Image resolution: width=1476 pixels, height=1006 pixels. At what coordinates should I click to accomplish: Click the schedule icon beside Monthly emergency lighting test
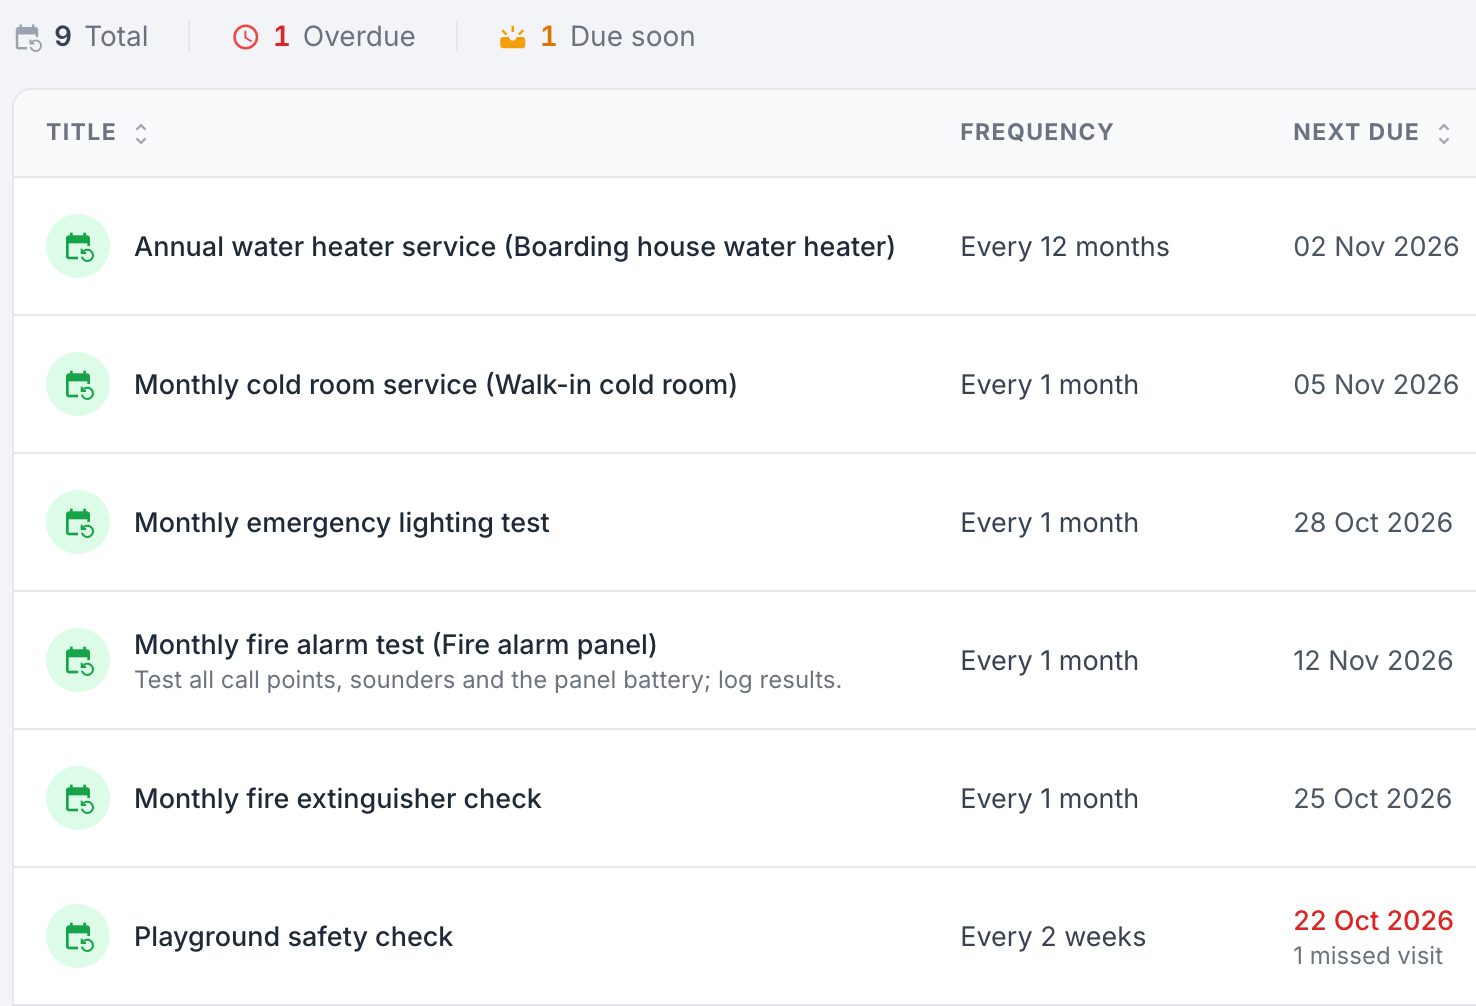point(78,522)
